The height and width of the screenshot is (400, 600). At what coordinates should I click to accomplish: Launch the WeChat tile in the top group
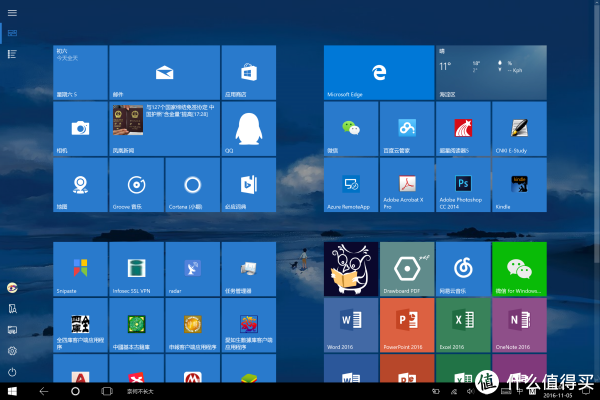[x=351, y=129]
